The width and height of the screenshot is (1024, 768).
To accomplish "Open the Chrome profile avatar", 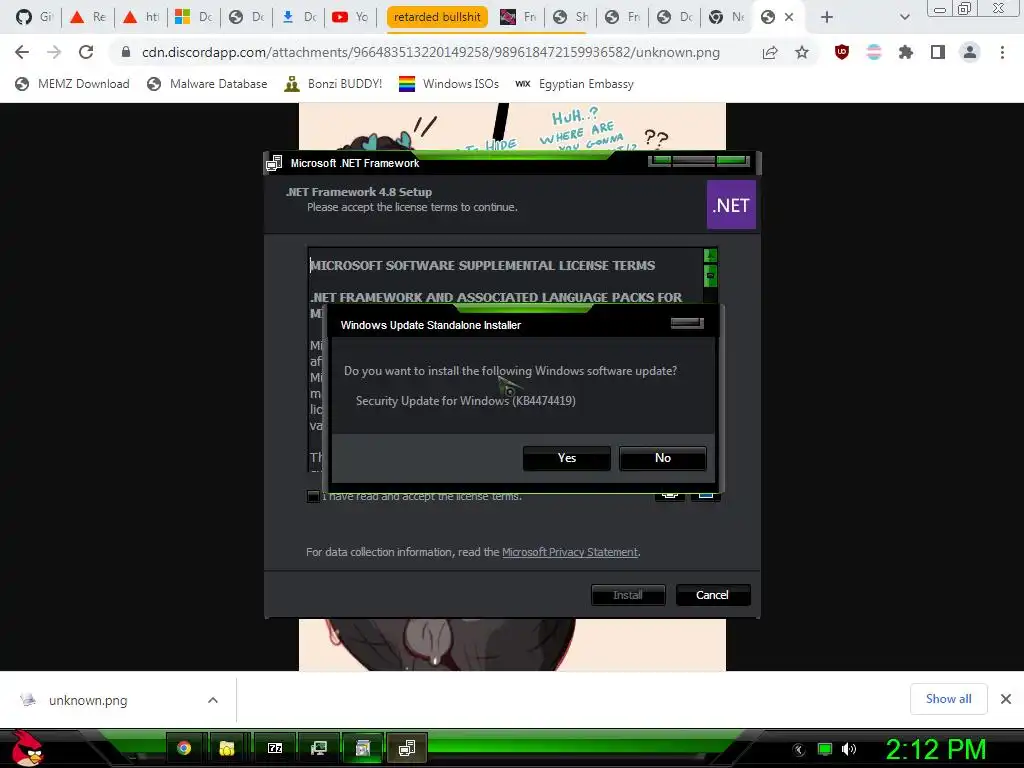I will (970, 52).
